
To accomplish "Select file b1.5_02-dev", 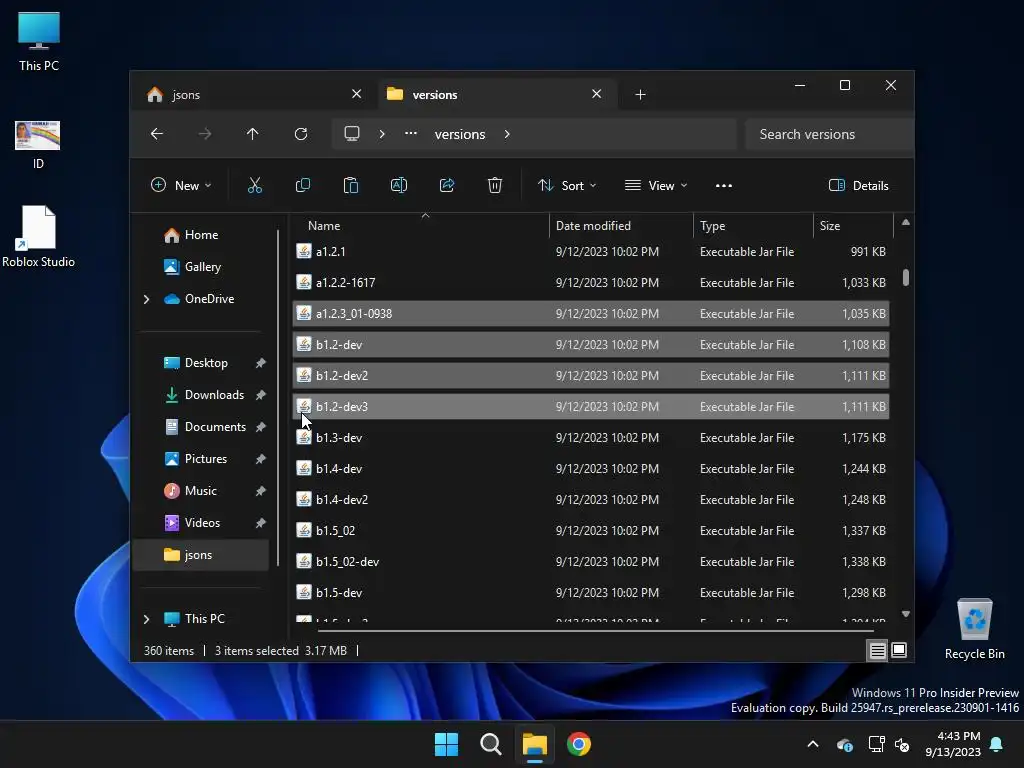I will pos(590,562).
